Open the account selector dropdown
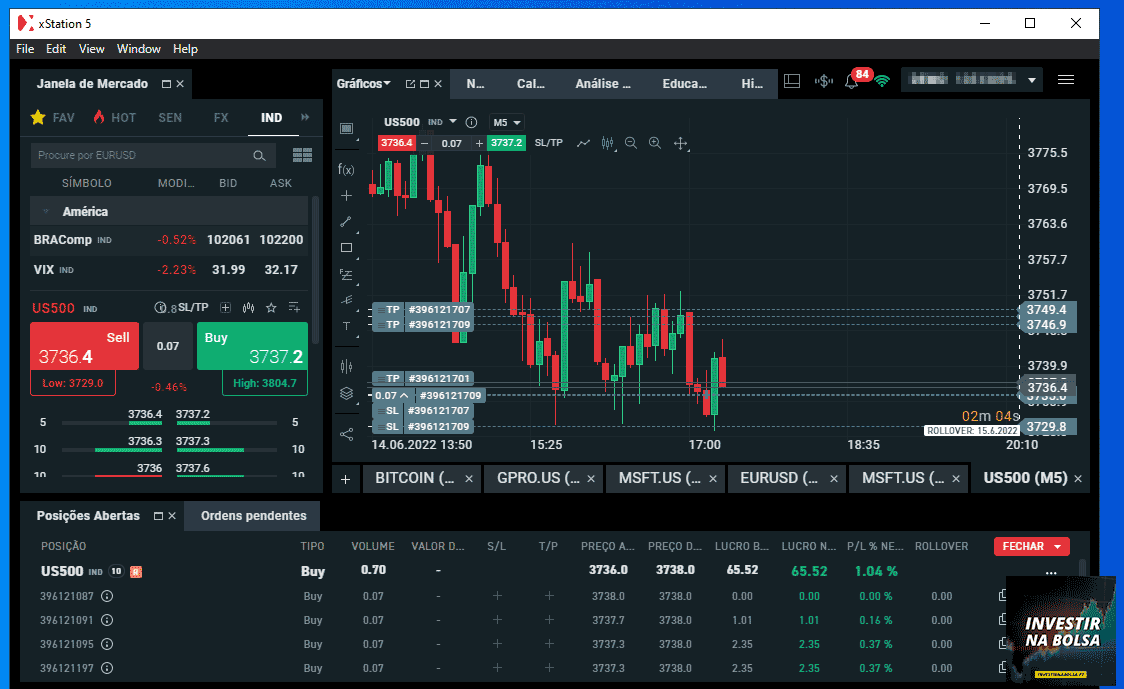Image resolution: width=1124 pixels, height=689 pixels. click(1032, 80)
